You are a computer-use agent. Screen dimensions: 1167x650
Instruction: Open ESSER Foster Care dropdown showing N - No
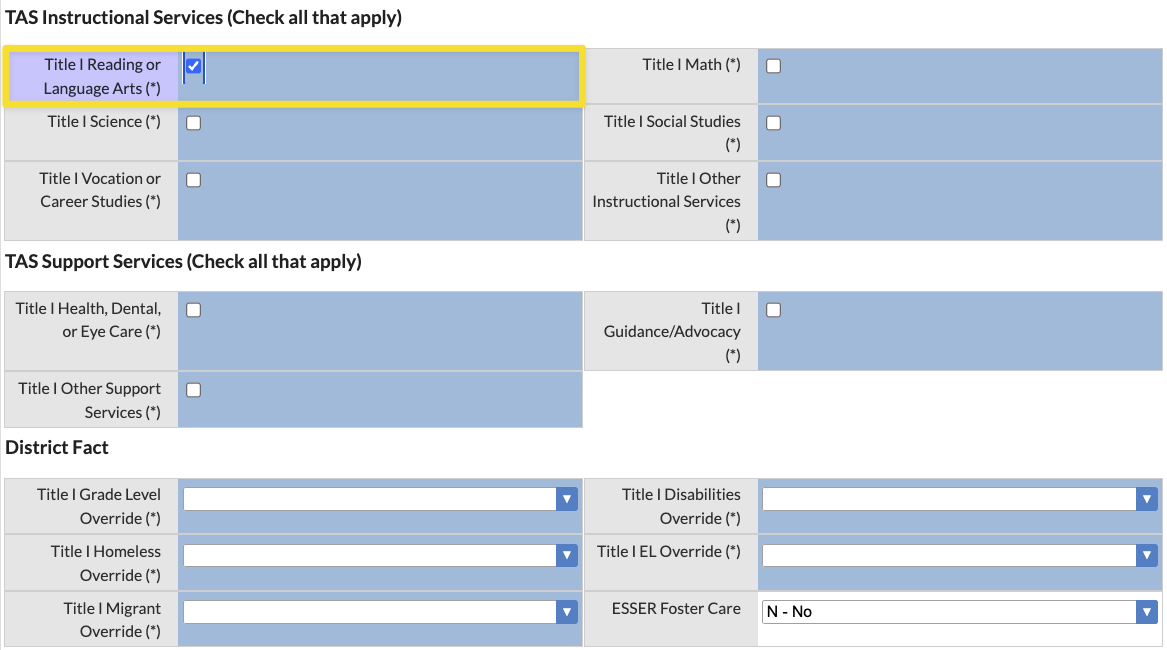coord(959,612)
